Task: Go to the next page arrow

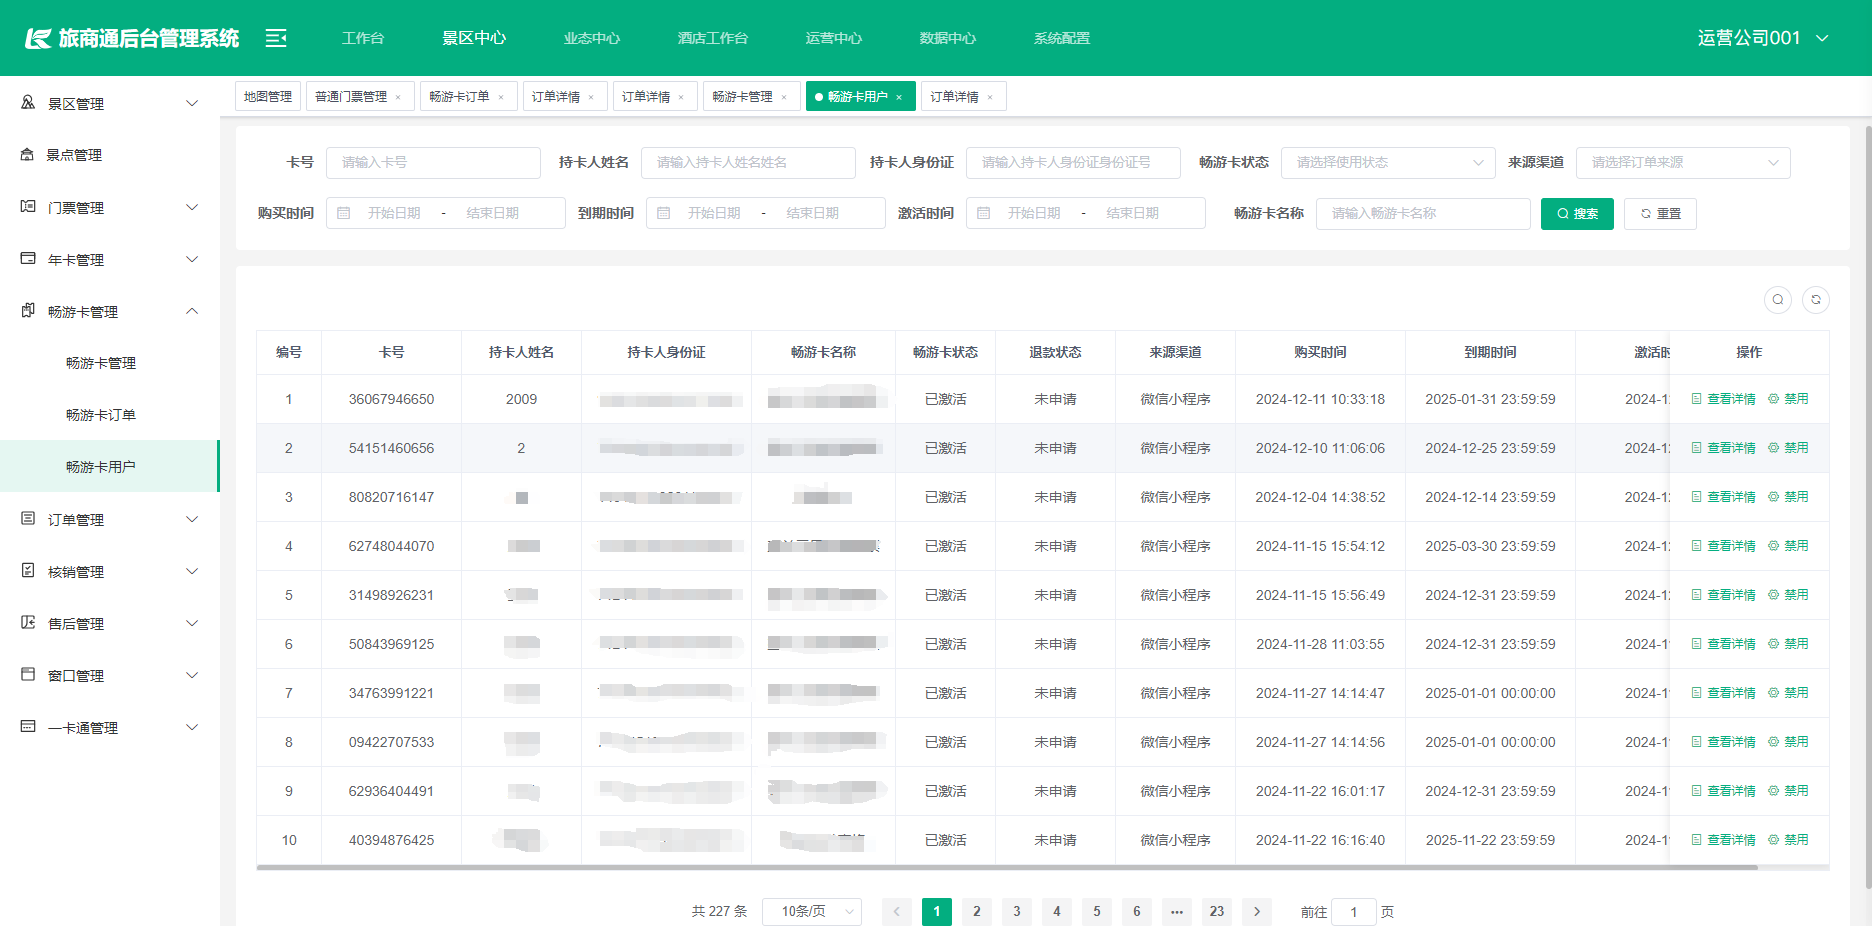Action: tap(1257, 911)
